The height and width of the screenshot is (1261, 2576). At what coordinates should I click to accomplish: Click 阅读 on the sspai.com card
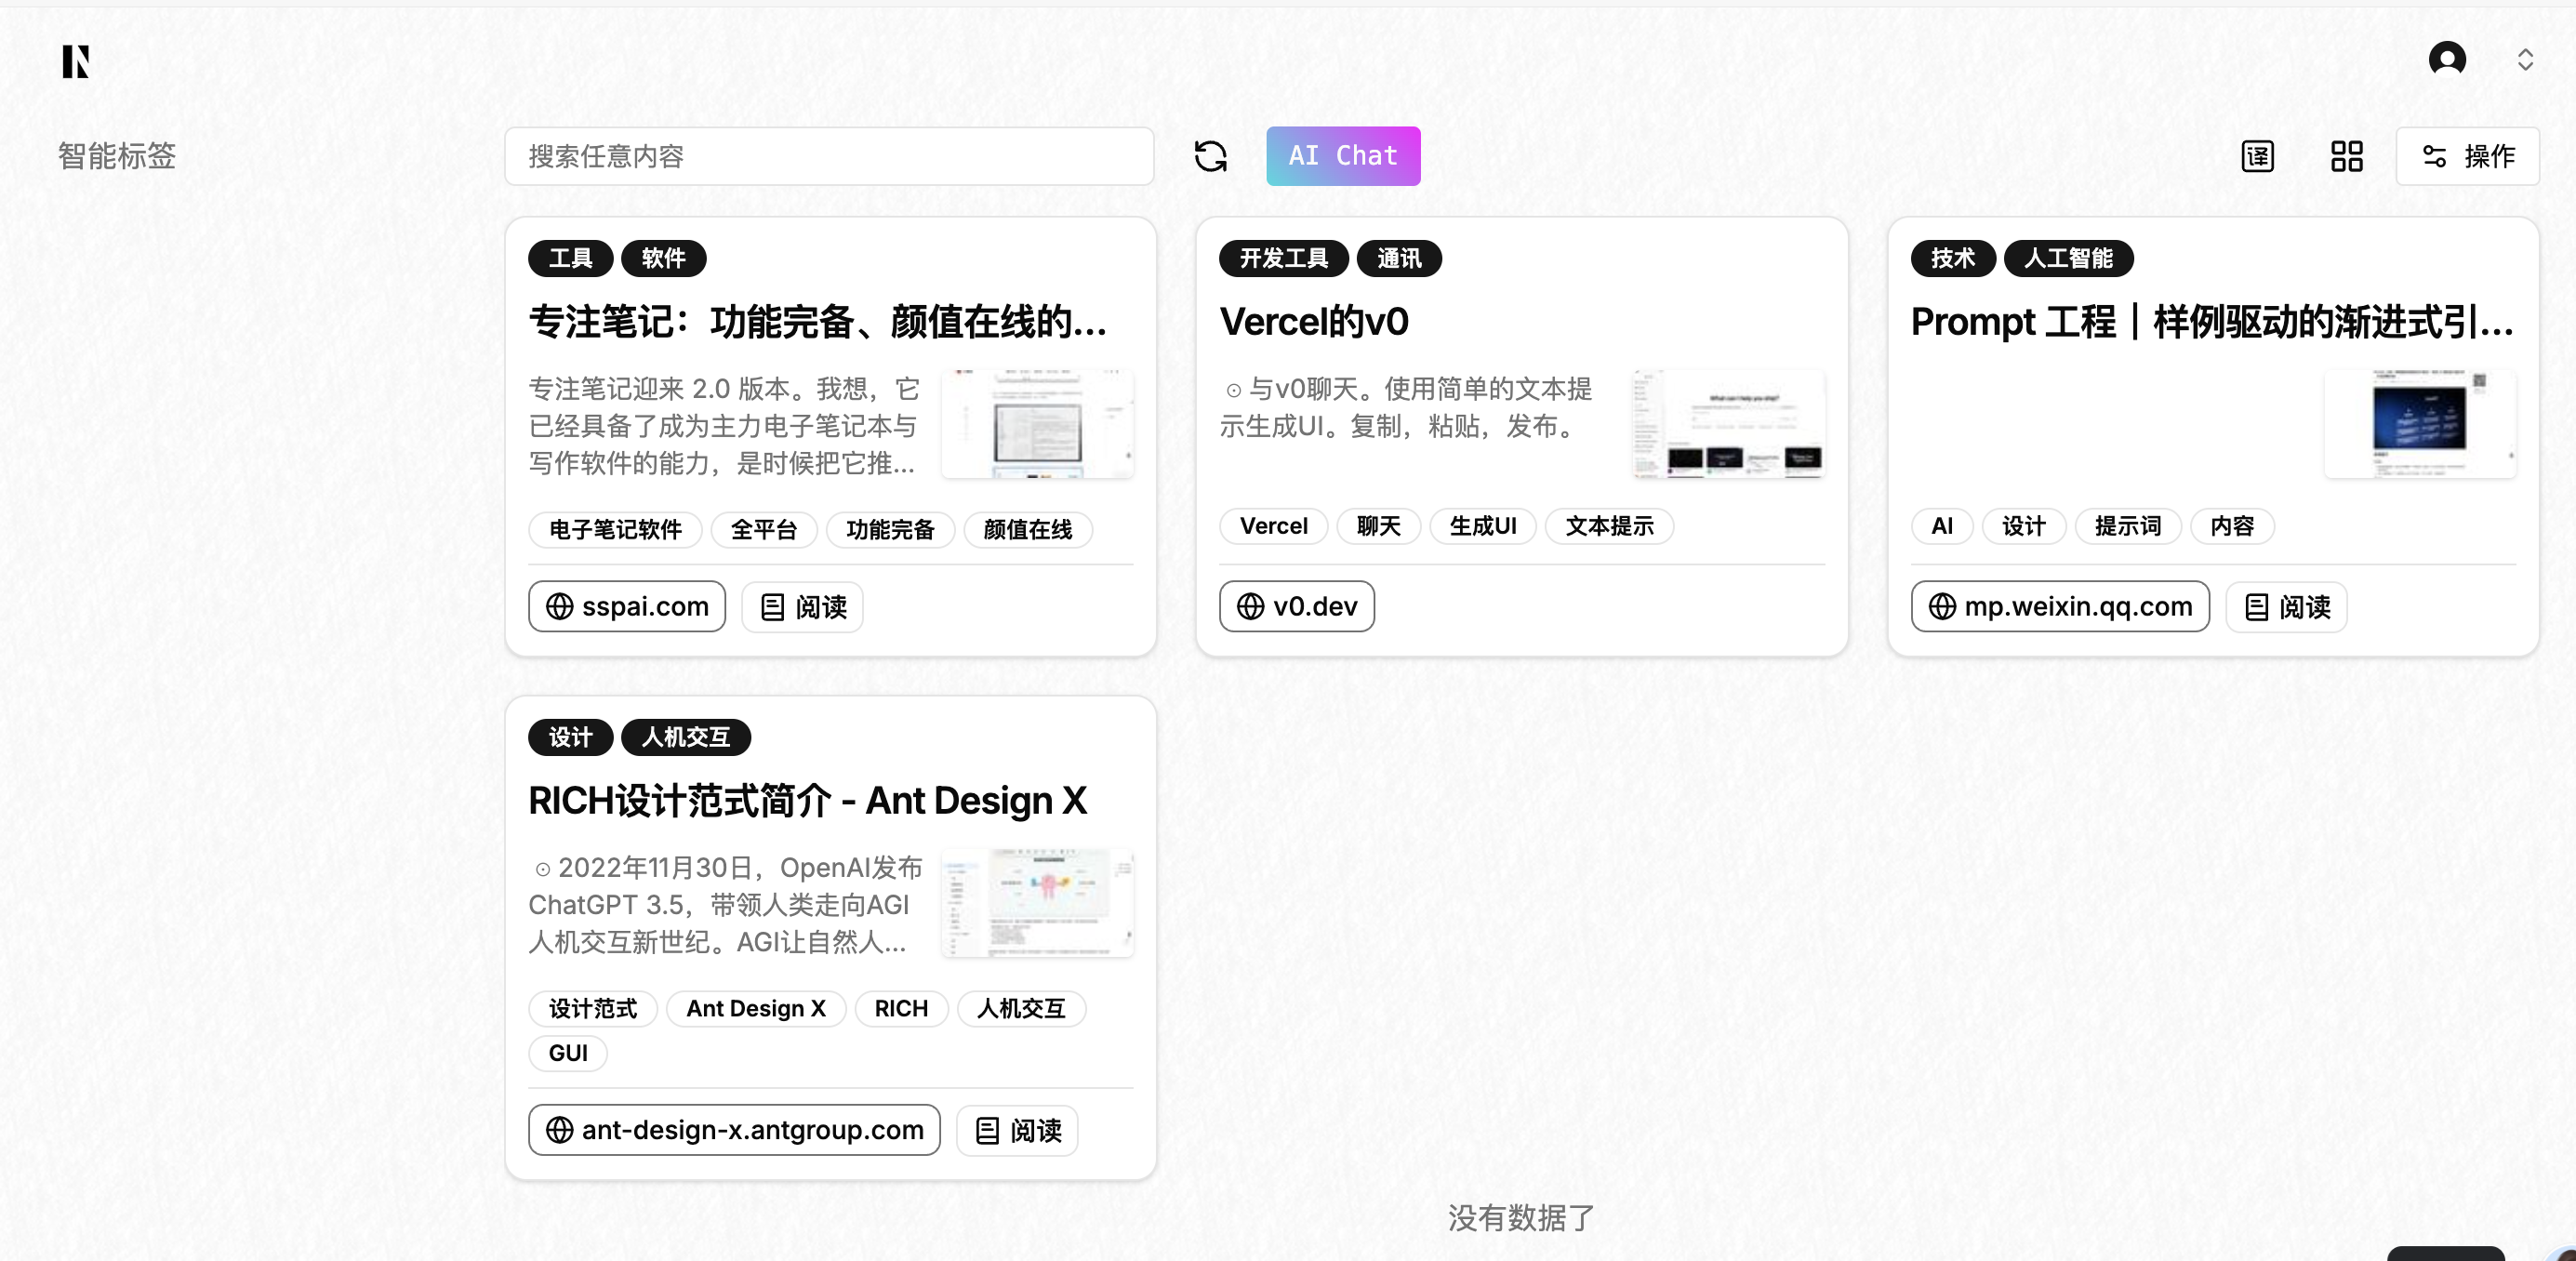802,606
